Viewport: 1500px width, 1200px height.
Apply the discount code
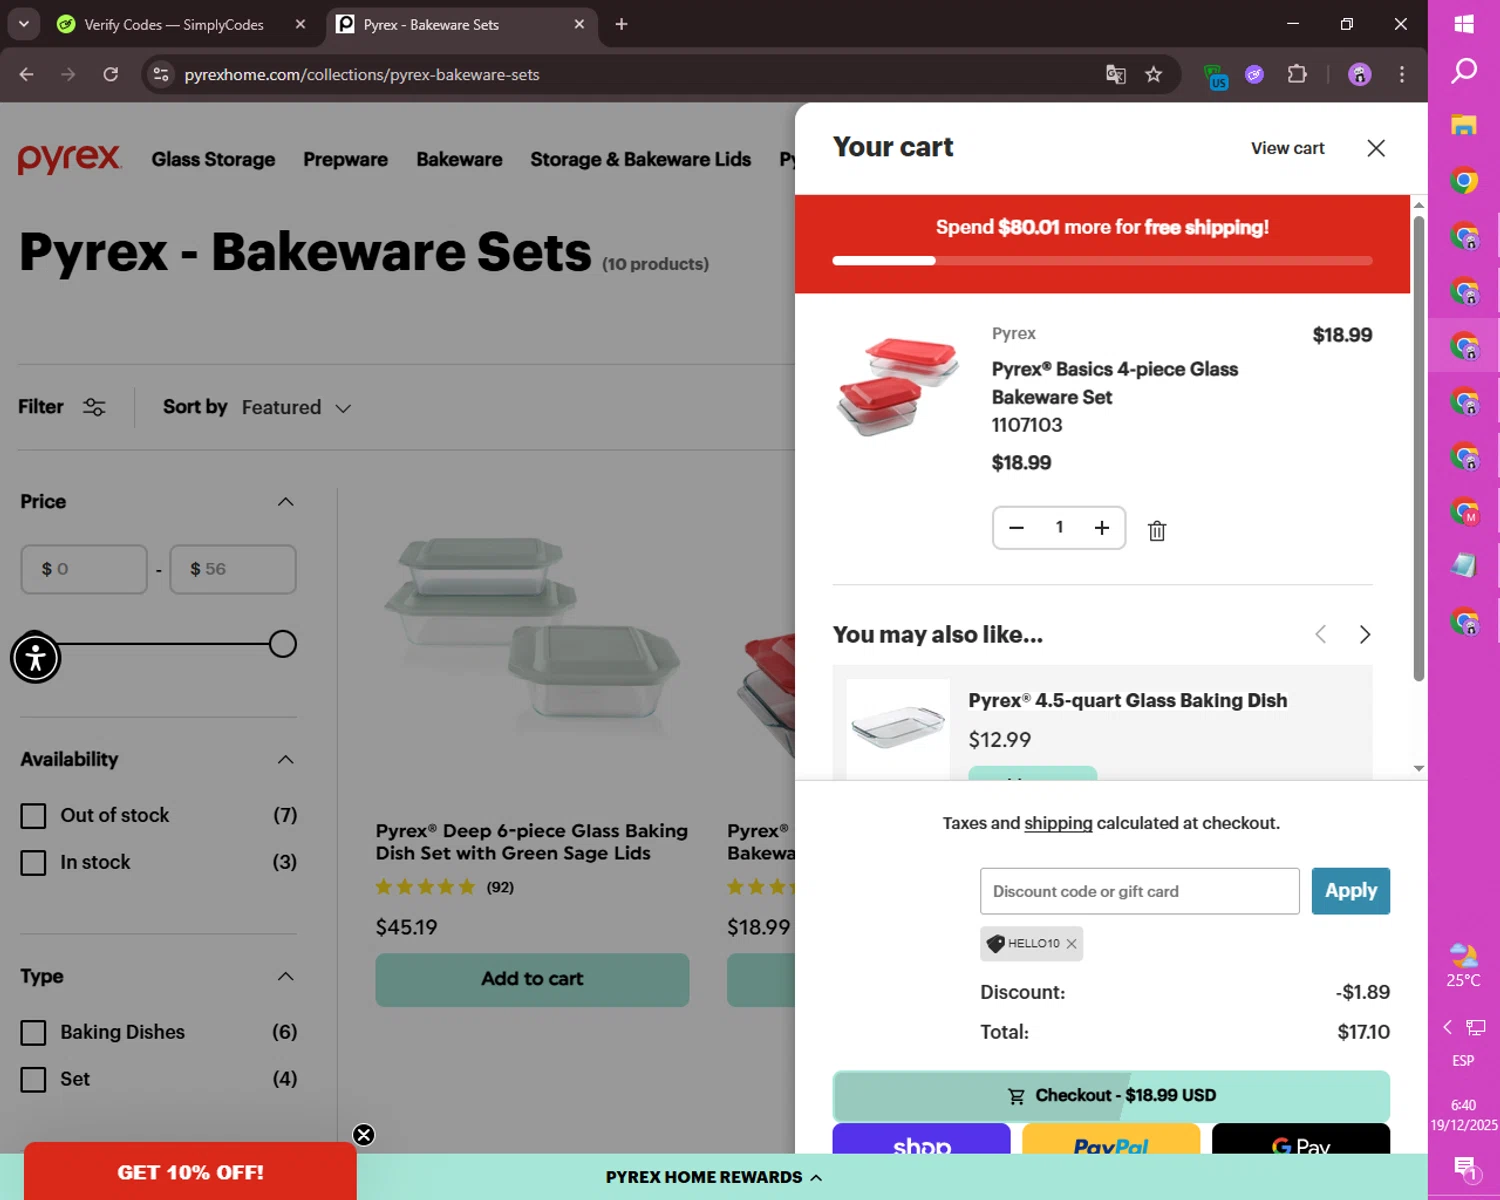click(1350, 891)
